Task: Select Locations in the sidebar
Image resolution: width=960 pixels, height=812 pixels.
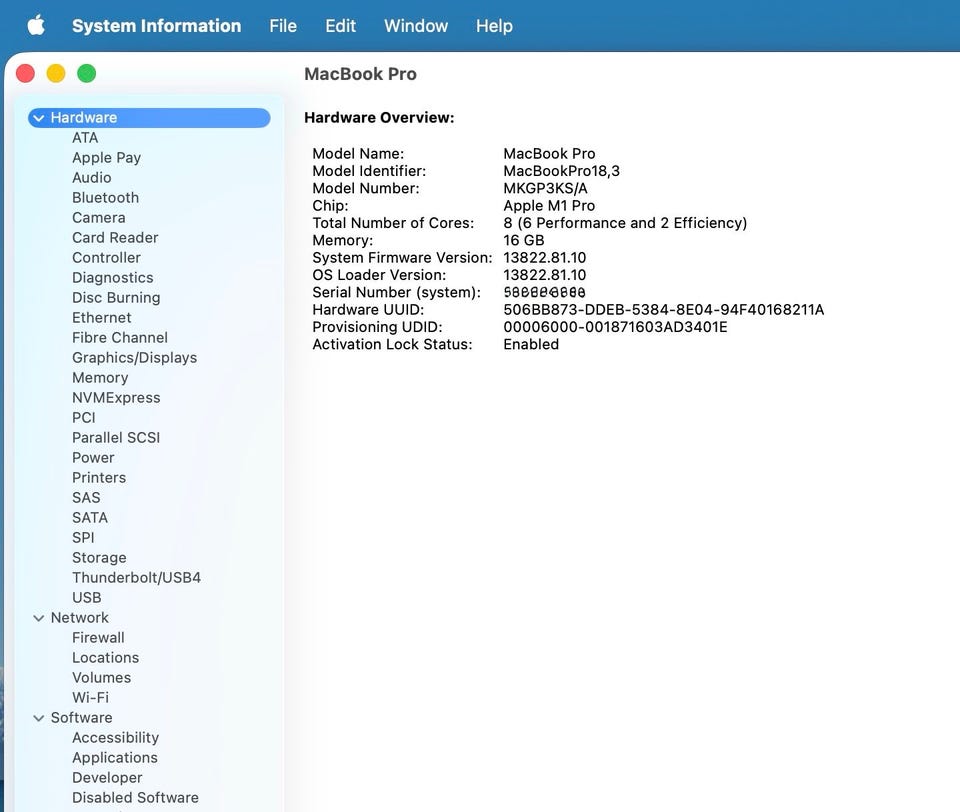Action: pyautogui.click(x=105, y=658)
